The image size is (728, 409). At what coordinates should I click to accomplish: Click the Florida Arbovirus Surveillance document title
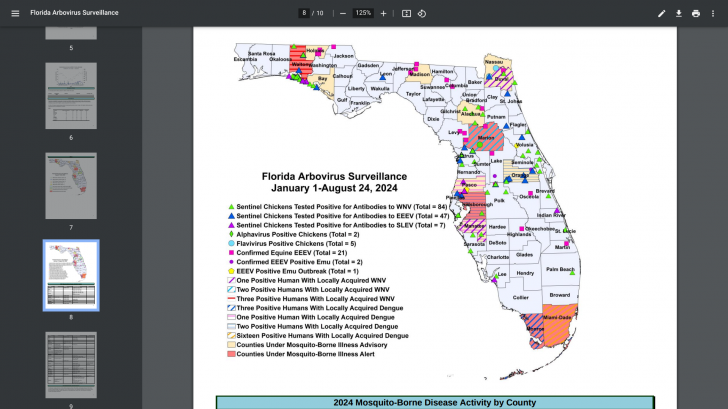click(x=74, y=13)
